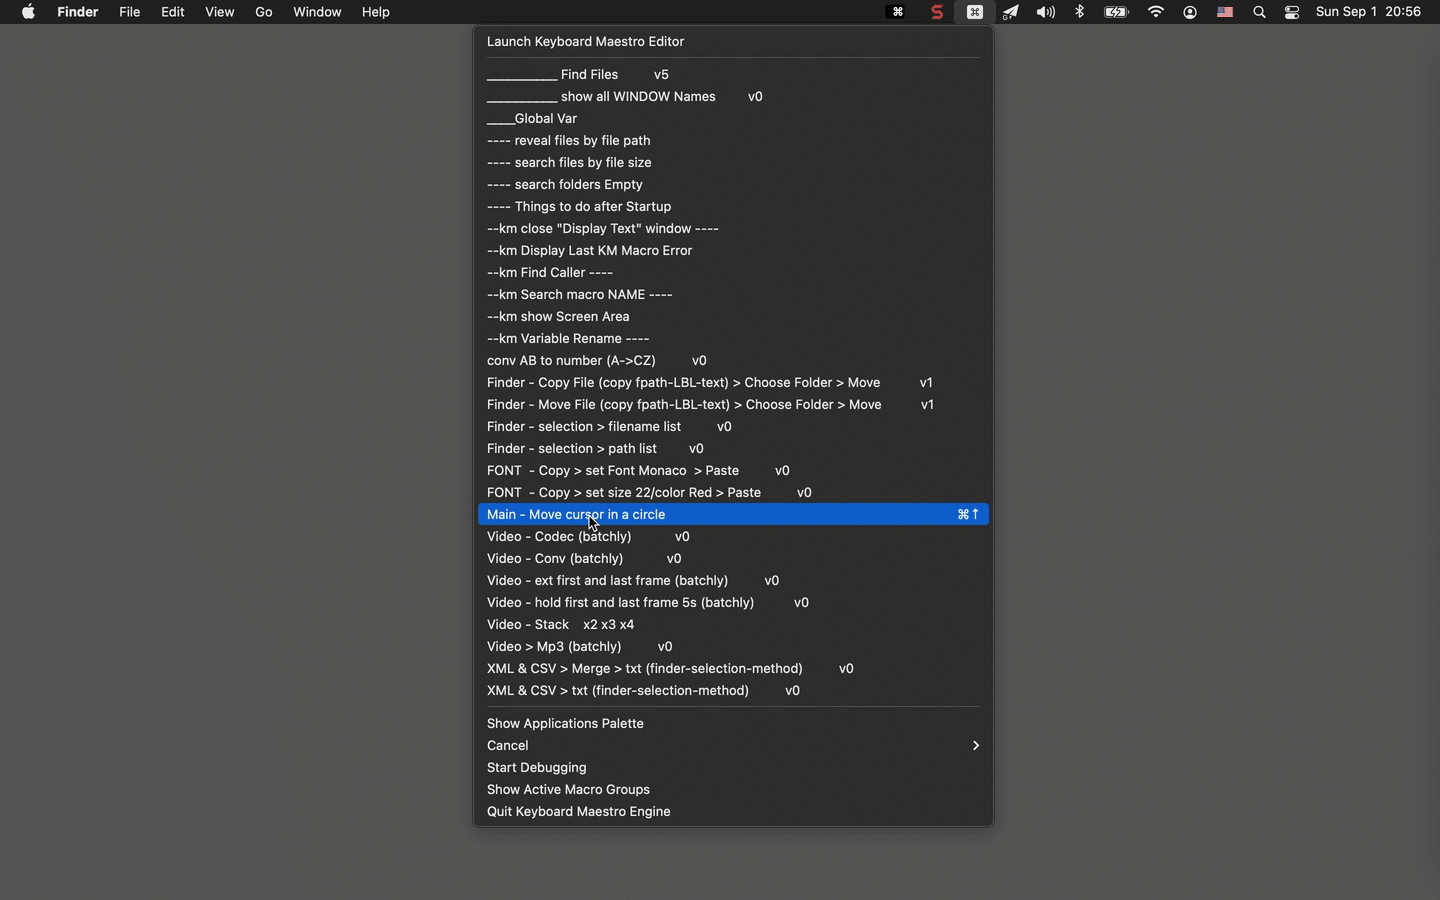
Task: Click the paper plane menu bar icon
Action: 1012,12
